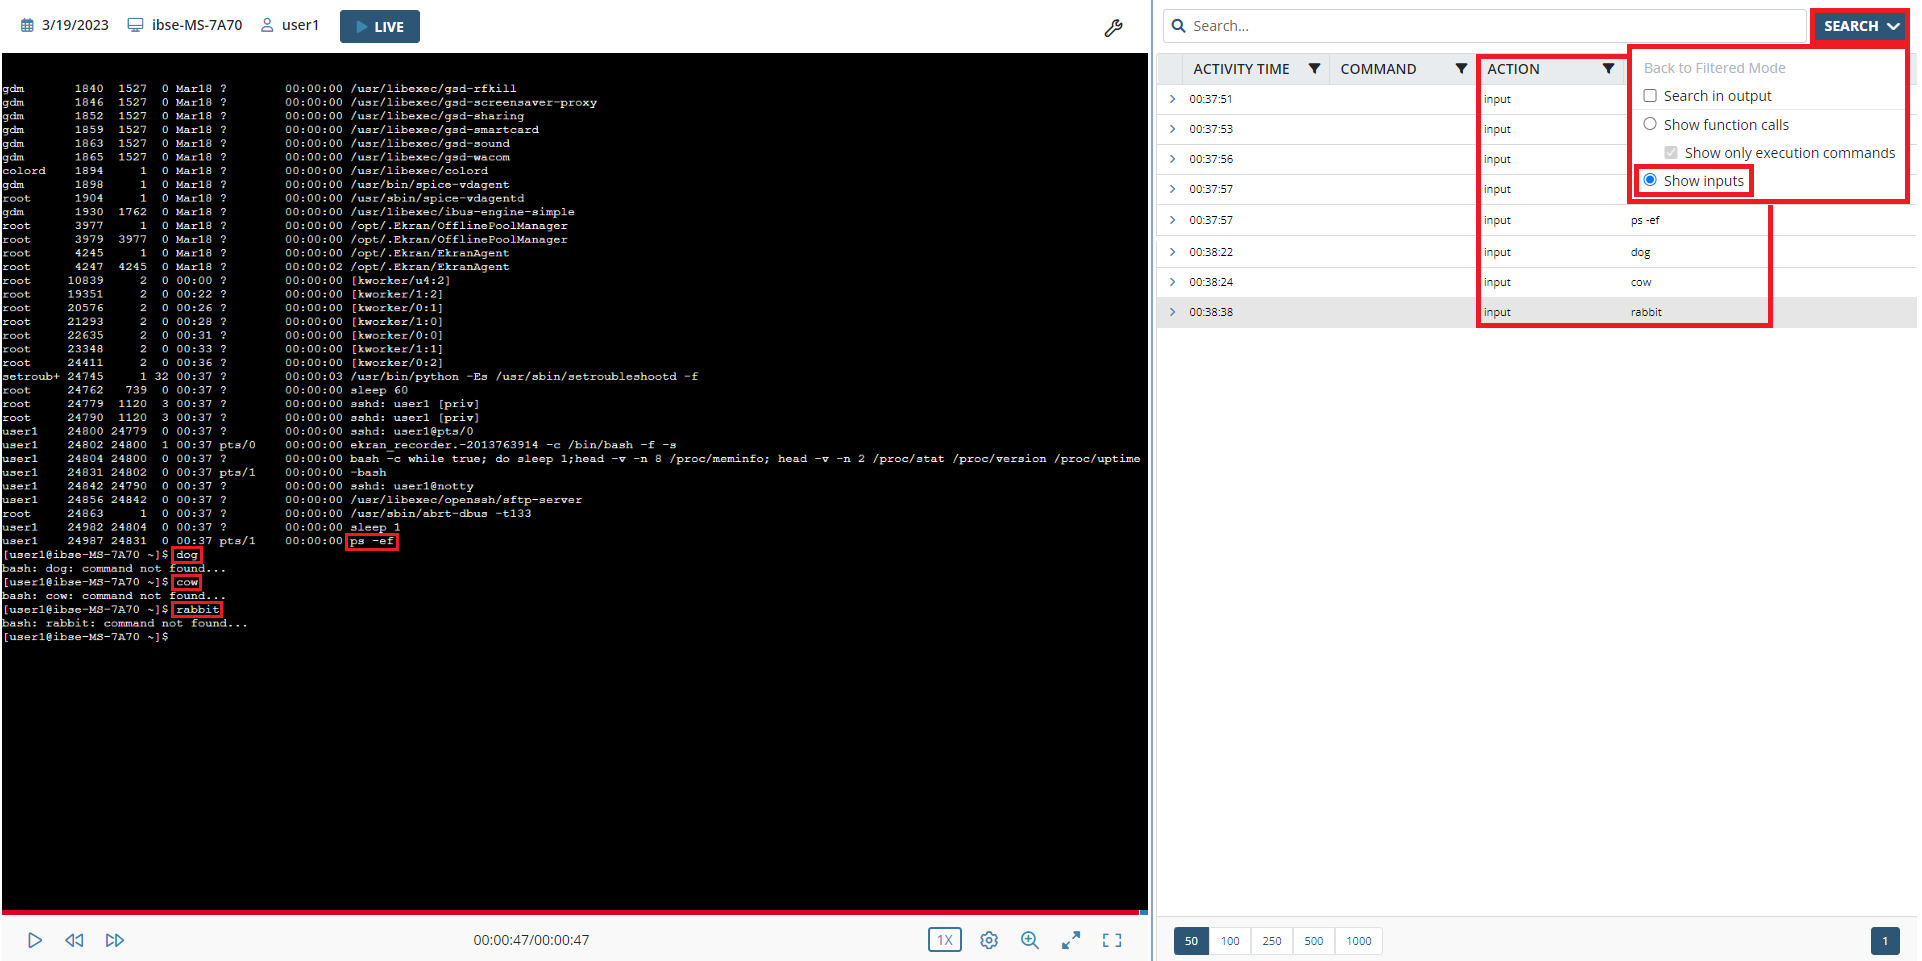Screen dimensions: 1922x961
Task: Open player settings gear icon
Action: (989, 940)
